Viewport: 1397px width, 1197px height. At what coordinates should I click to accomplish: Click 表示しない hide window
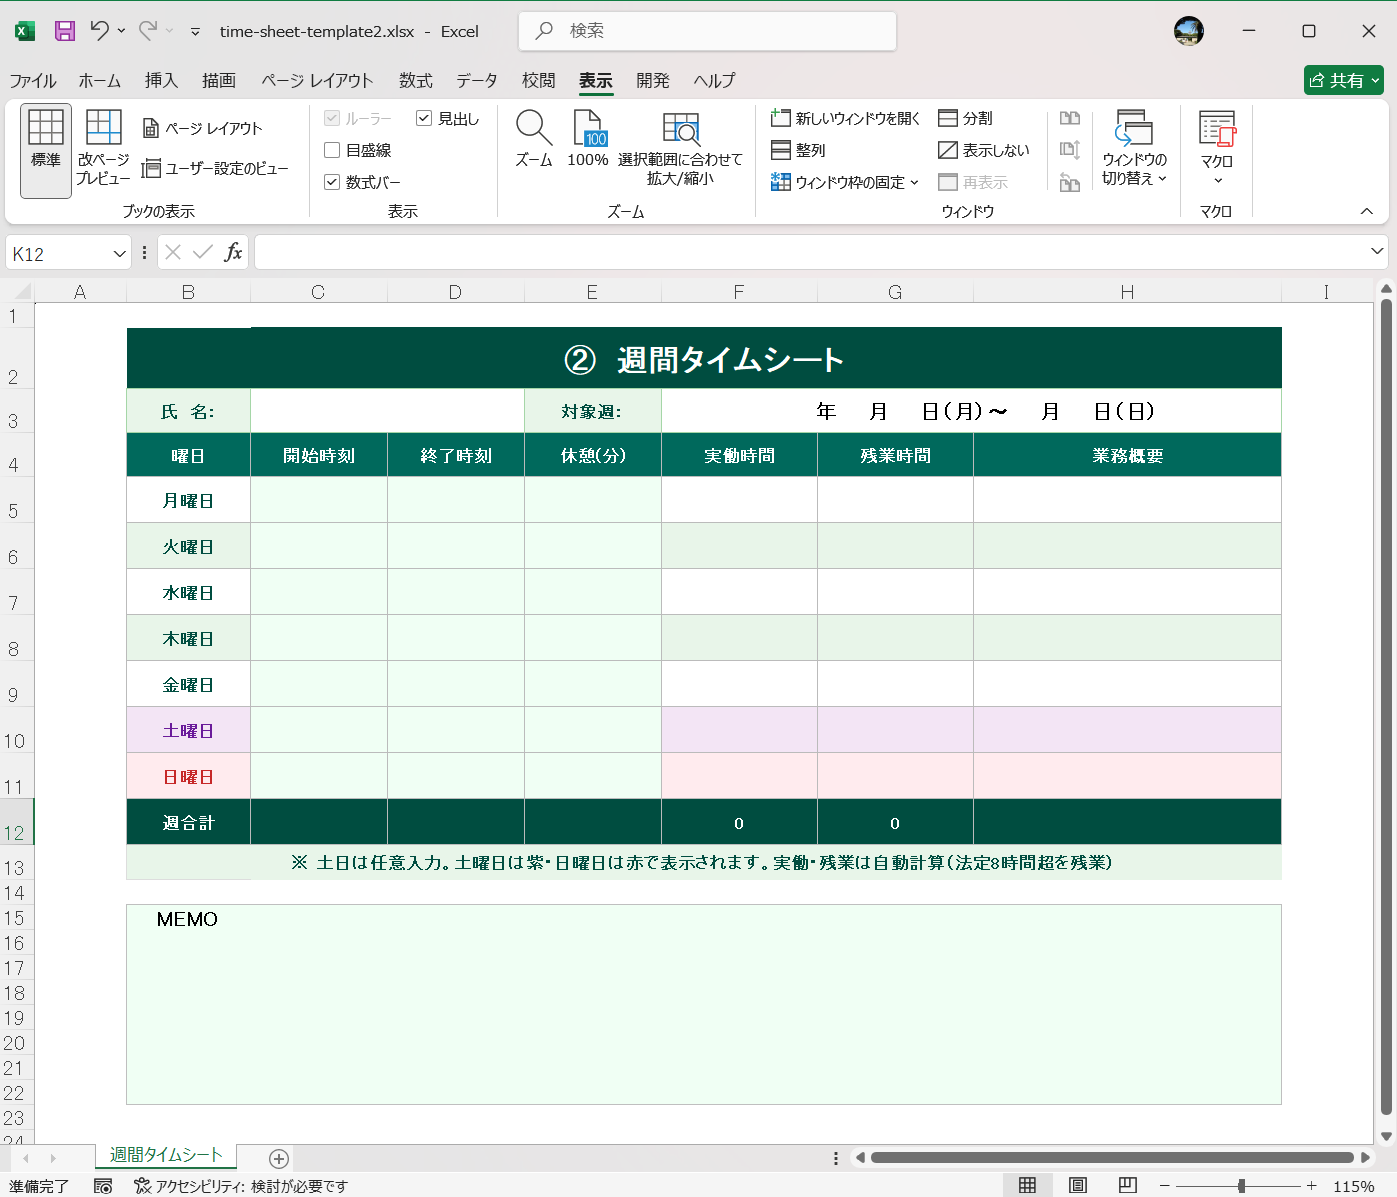[x=984, y=150]
